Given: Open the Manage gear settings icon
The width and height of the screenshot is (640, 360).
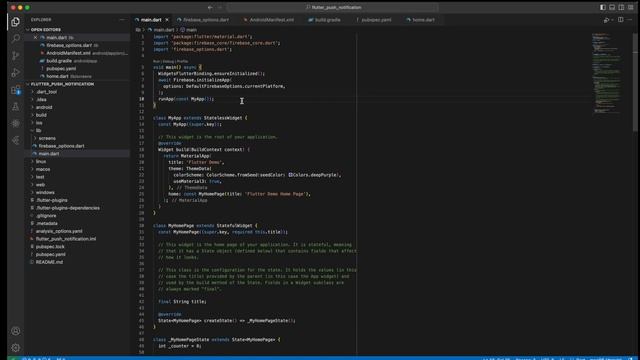Looking at the screenshot, I should [16, 348].
